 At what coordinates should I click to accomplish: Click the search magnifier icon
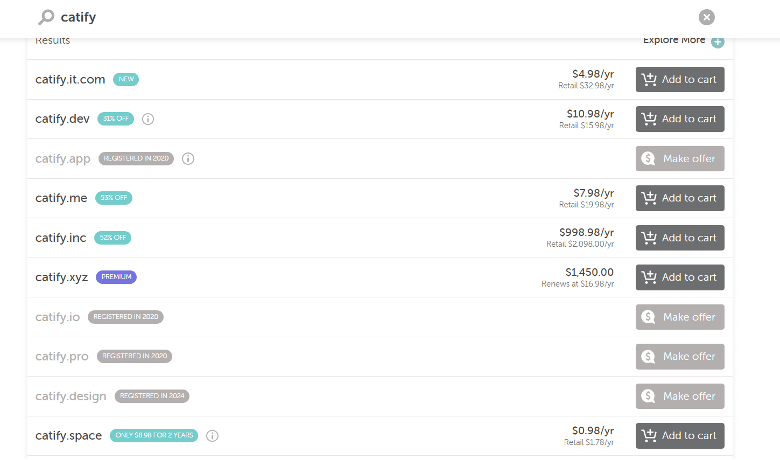pyautogui.click(x=46, y=17)
